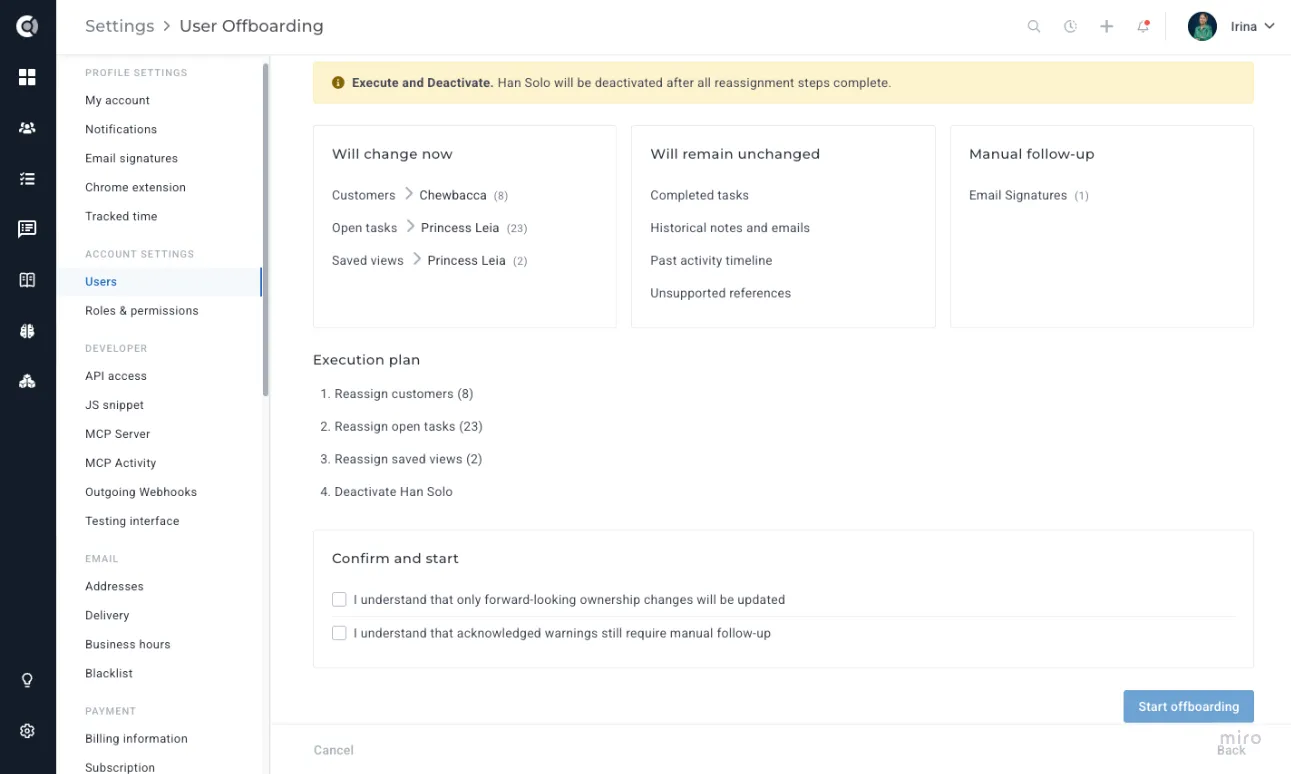
Task: Open Chrome extension settings
Action: pos(135,187)
